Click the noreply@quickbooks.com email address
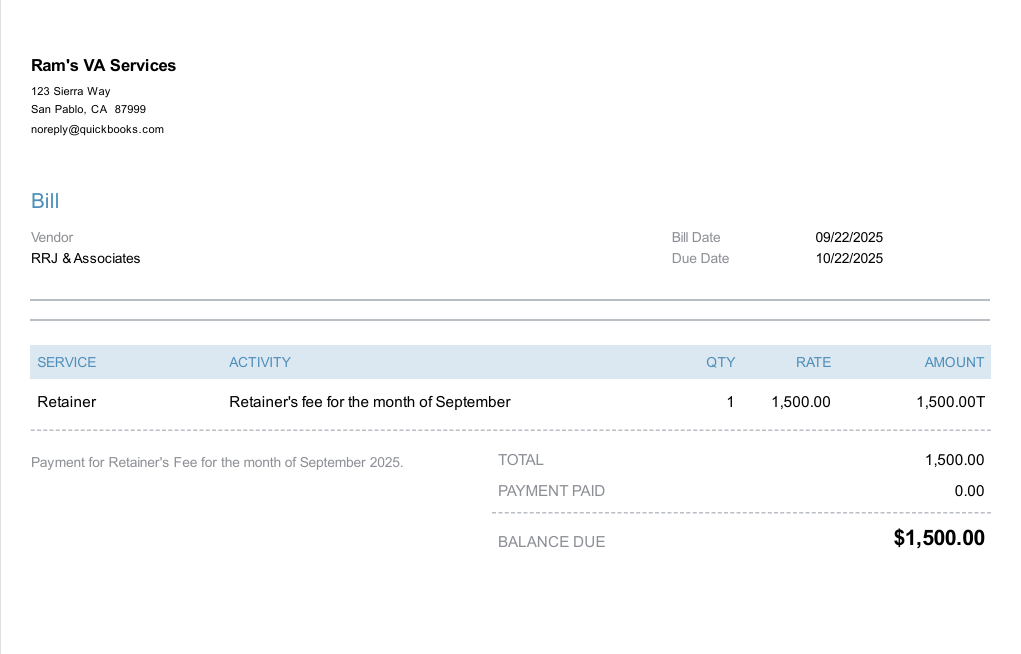Viewport: 1021px width, 654px height. (97, 129)
